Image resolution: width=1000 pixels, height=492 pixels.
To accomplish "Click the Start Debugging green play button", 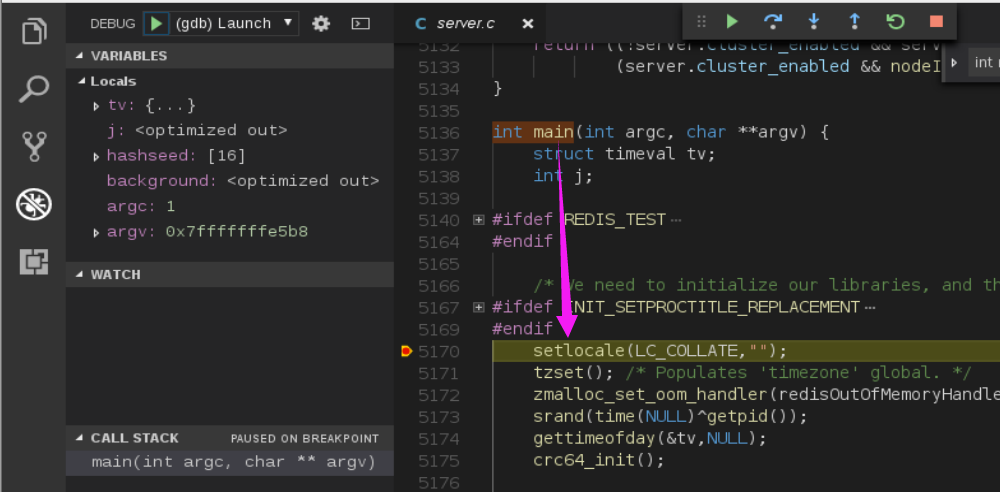I will click(156, 23).
